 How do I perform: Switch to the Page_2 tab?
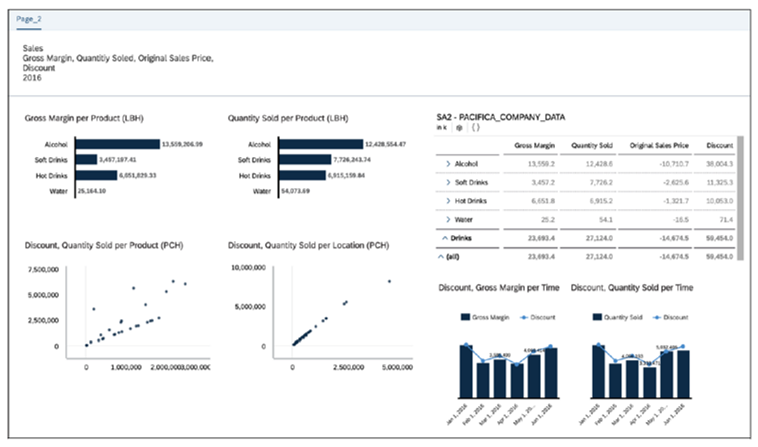pyautogui.click(x=28, y=19)
